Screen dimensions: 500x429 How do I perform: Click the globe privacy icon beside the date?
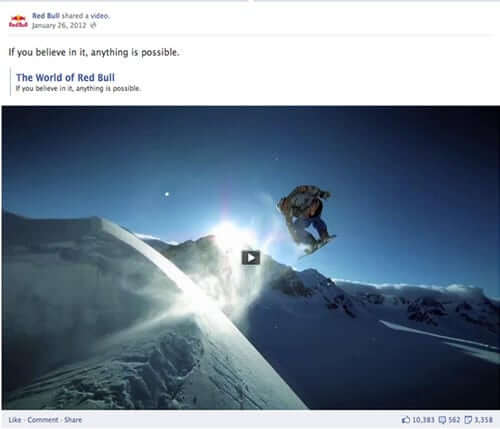click(x=93, y=25)
